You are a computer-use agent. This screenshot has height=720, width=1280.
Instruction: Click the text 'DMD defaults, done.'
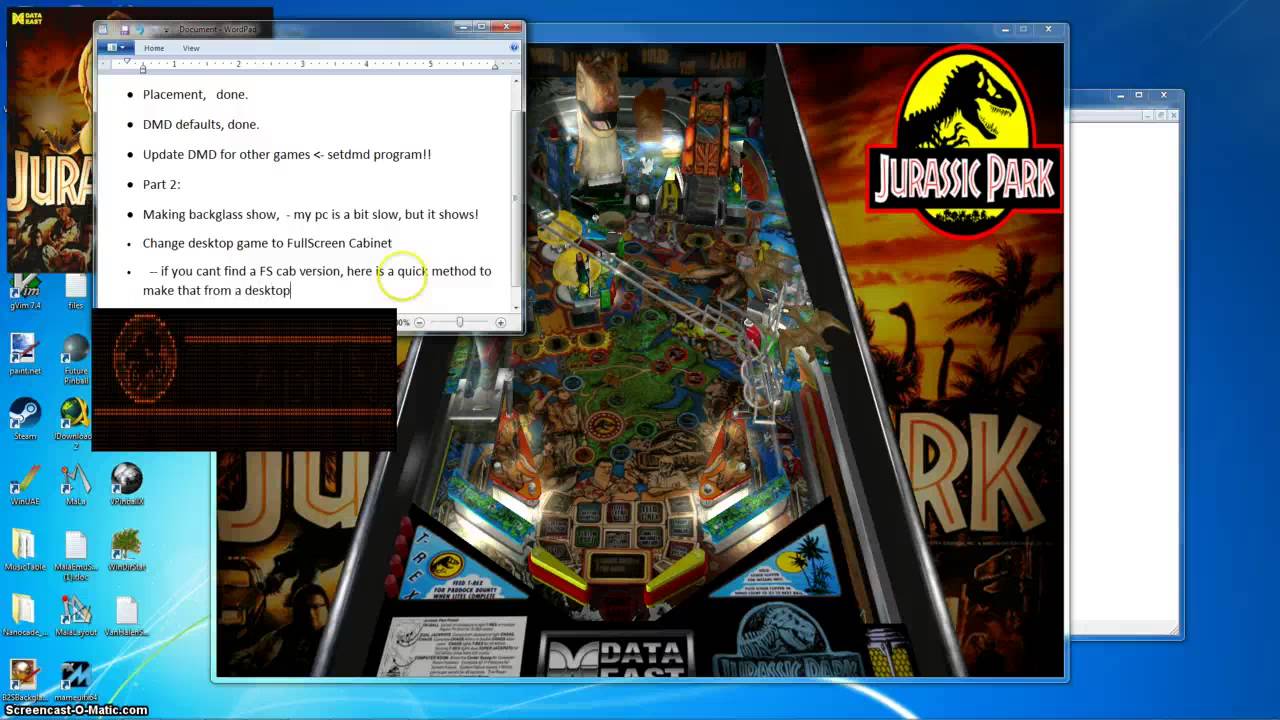[x=201, y=124]
